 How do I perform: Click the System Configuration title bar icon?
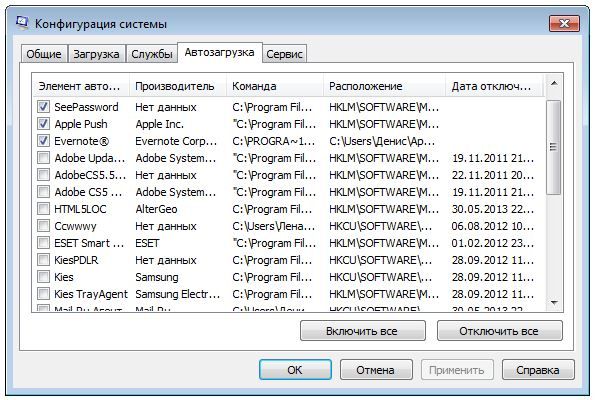coord(22,23)
